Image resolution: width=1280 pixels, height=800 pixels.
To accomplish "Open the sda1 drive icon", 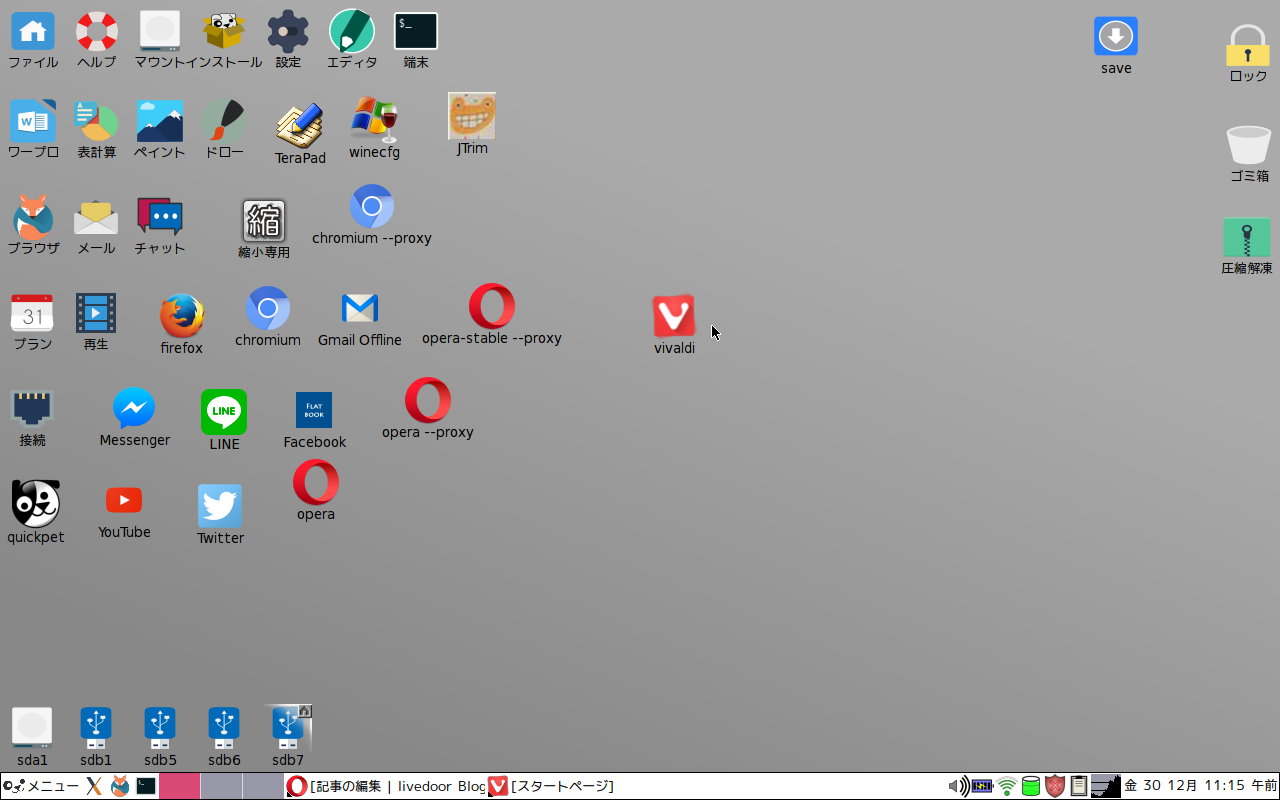I will tap(32, 727).
